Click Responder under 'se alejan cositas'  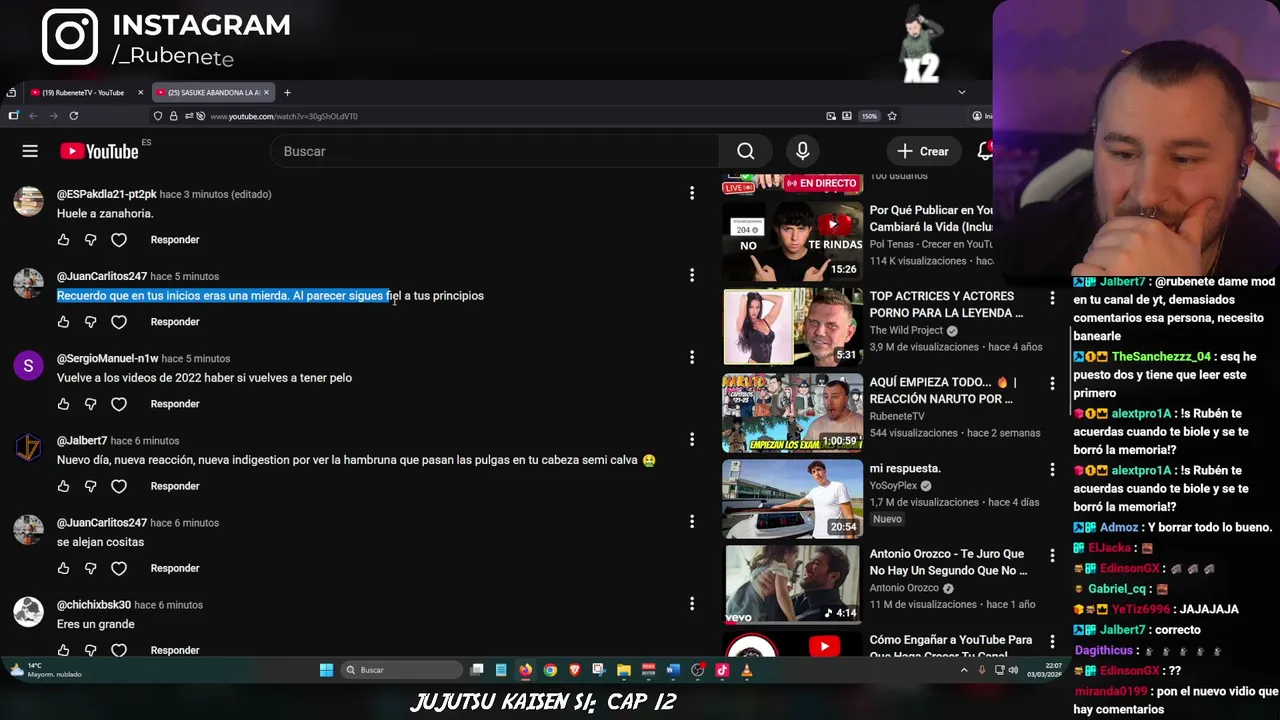tap(175, 568)
